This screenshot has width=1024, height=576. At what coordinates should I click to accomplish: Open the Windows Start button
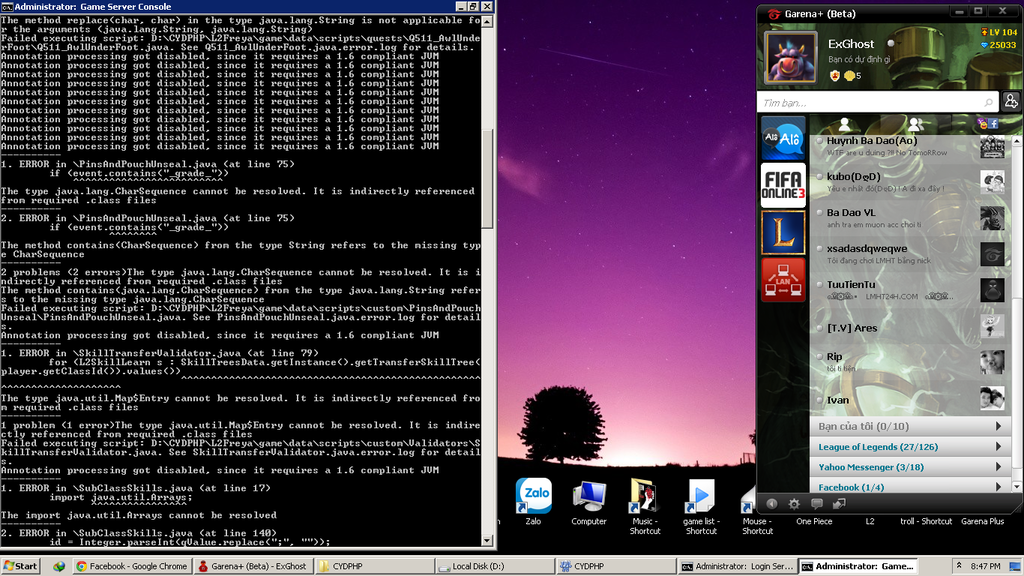click(20, 566)
